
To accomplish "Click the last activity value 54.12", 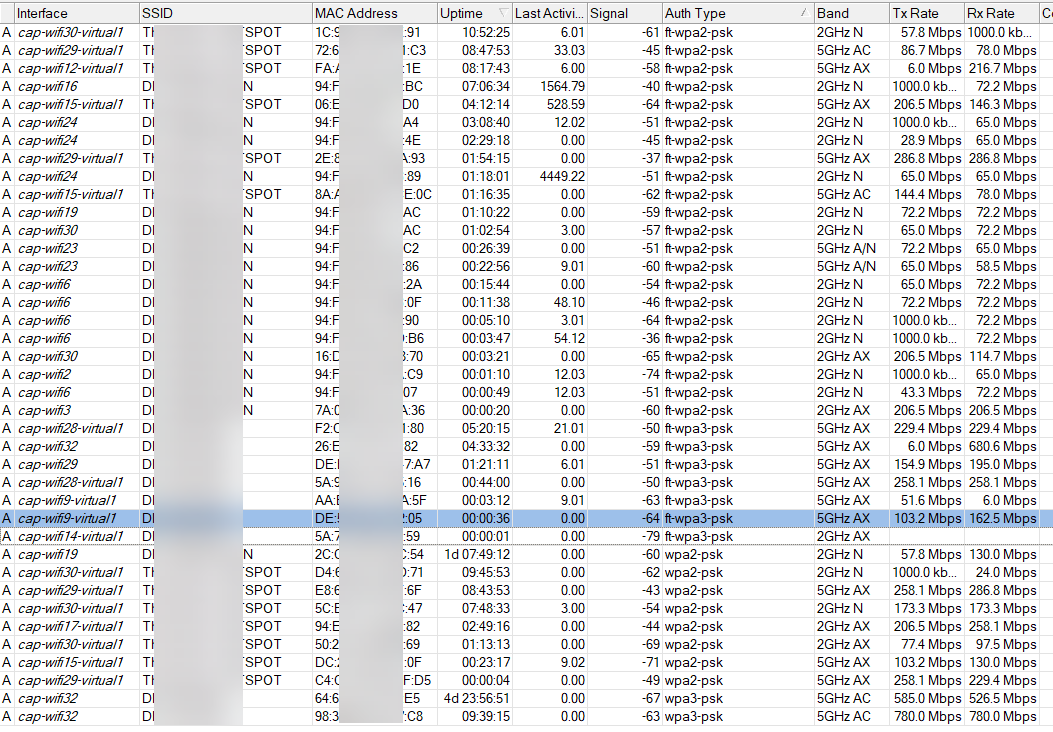I will 569,338.
